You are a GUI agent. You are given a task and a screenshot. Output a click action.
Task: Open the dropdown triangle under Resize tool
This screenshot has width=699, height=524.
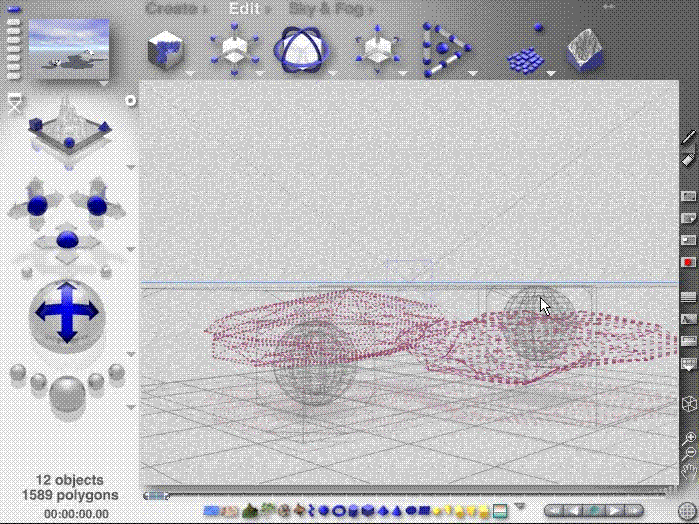pos(260,73)
